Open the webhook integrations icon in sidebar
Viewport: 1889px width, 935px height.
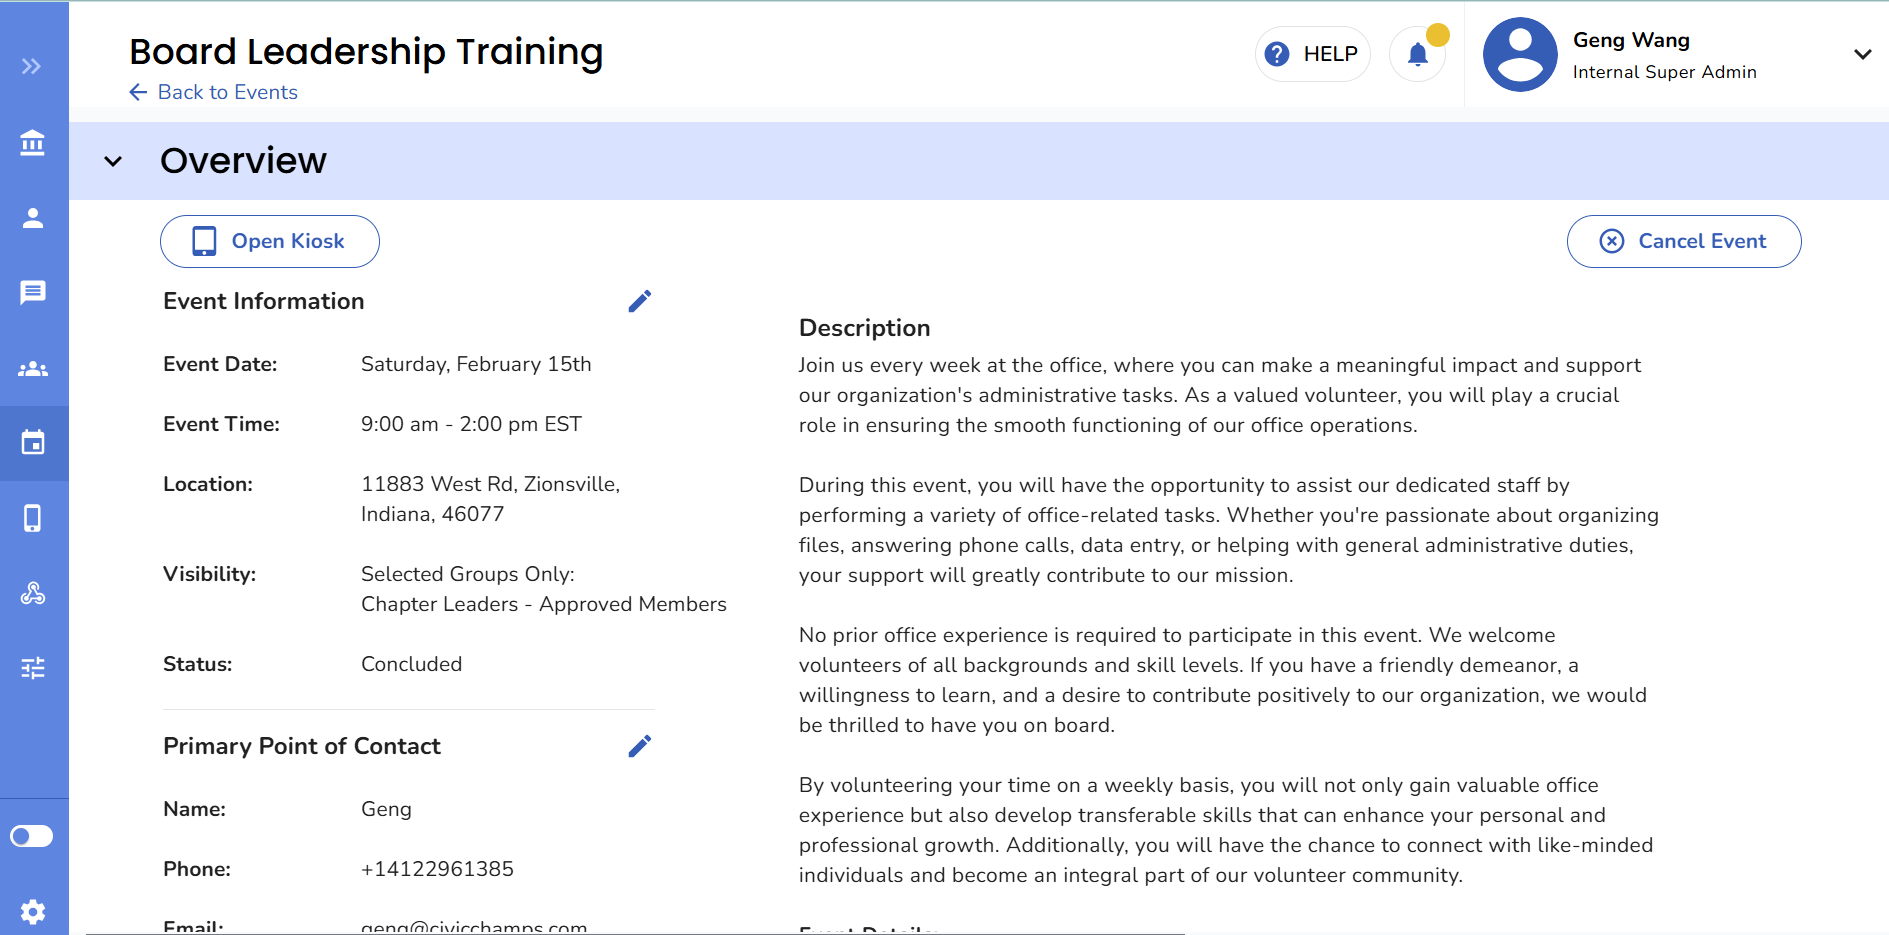[x=32, y=593]
